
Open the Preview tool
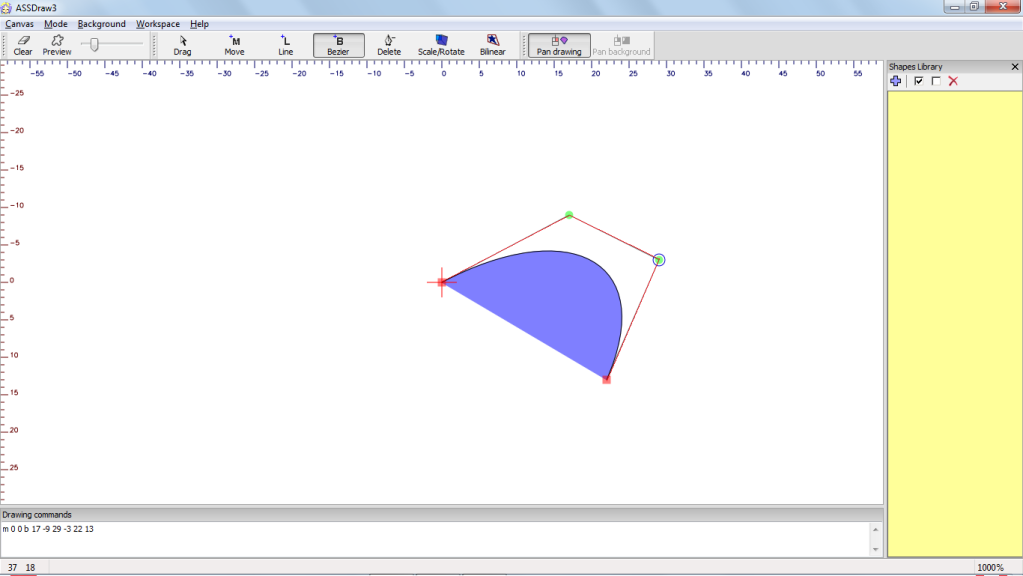(x=57, y=45)
